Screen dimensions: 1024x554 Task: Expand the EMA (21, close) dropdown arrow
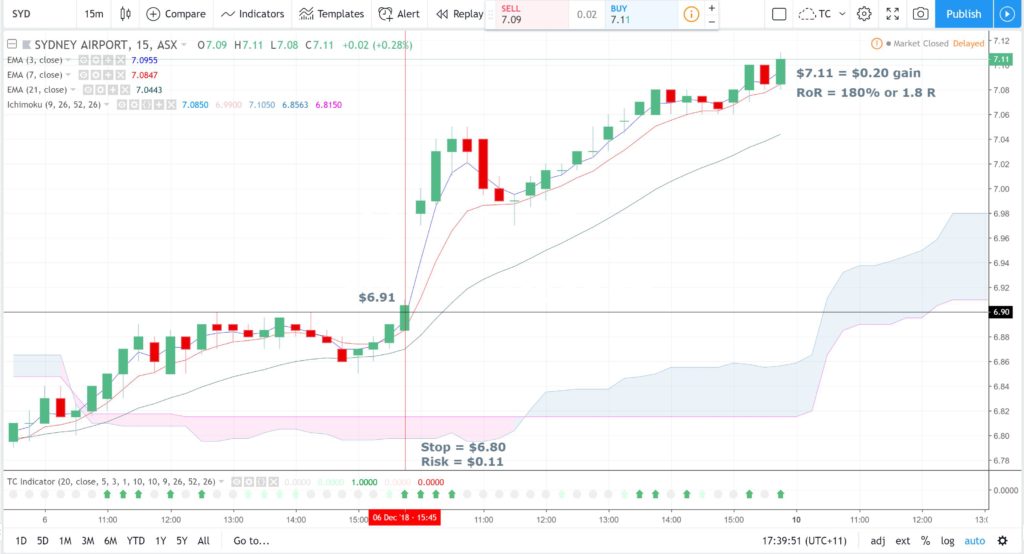click(x=73, y=90)
